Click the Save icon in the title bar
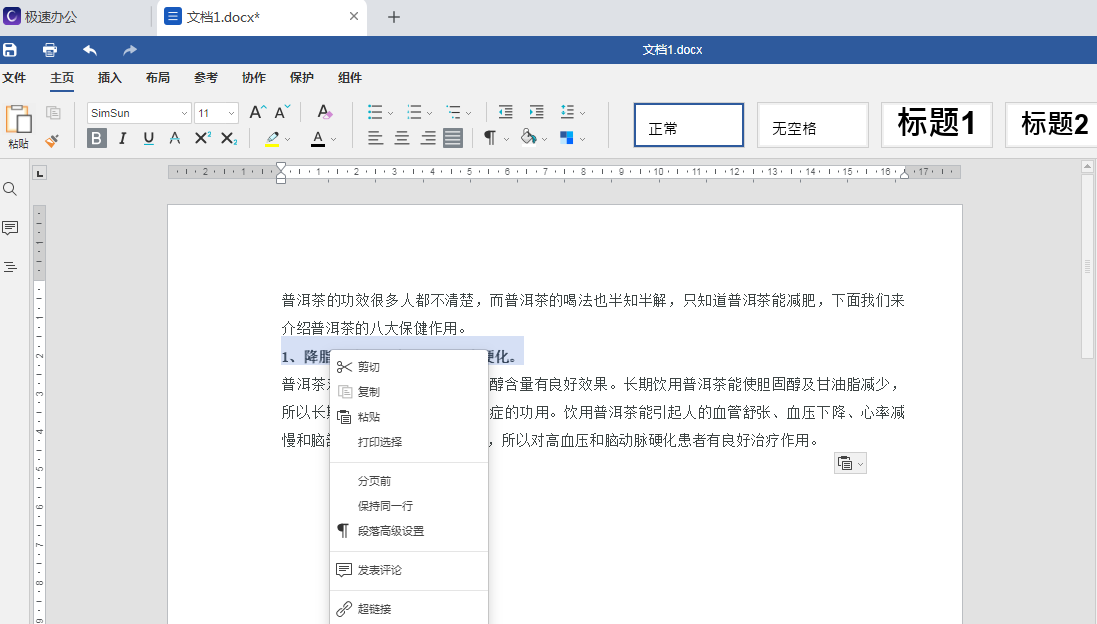 coord(10,50)
